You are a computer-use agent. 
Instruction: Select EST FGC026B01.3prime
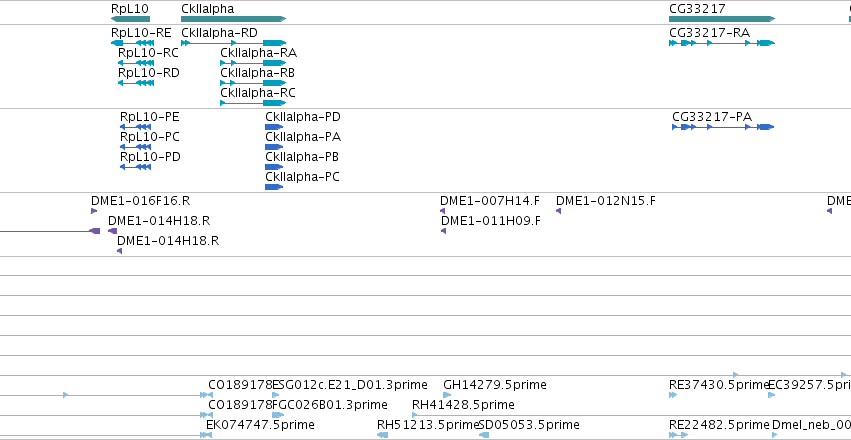coord(278,415)
